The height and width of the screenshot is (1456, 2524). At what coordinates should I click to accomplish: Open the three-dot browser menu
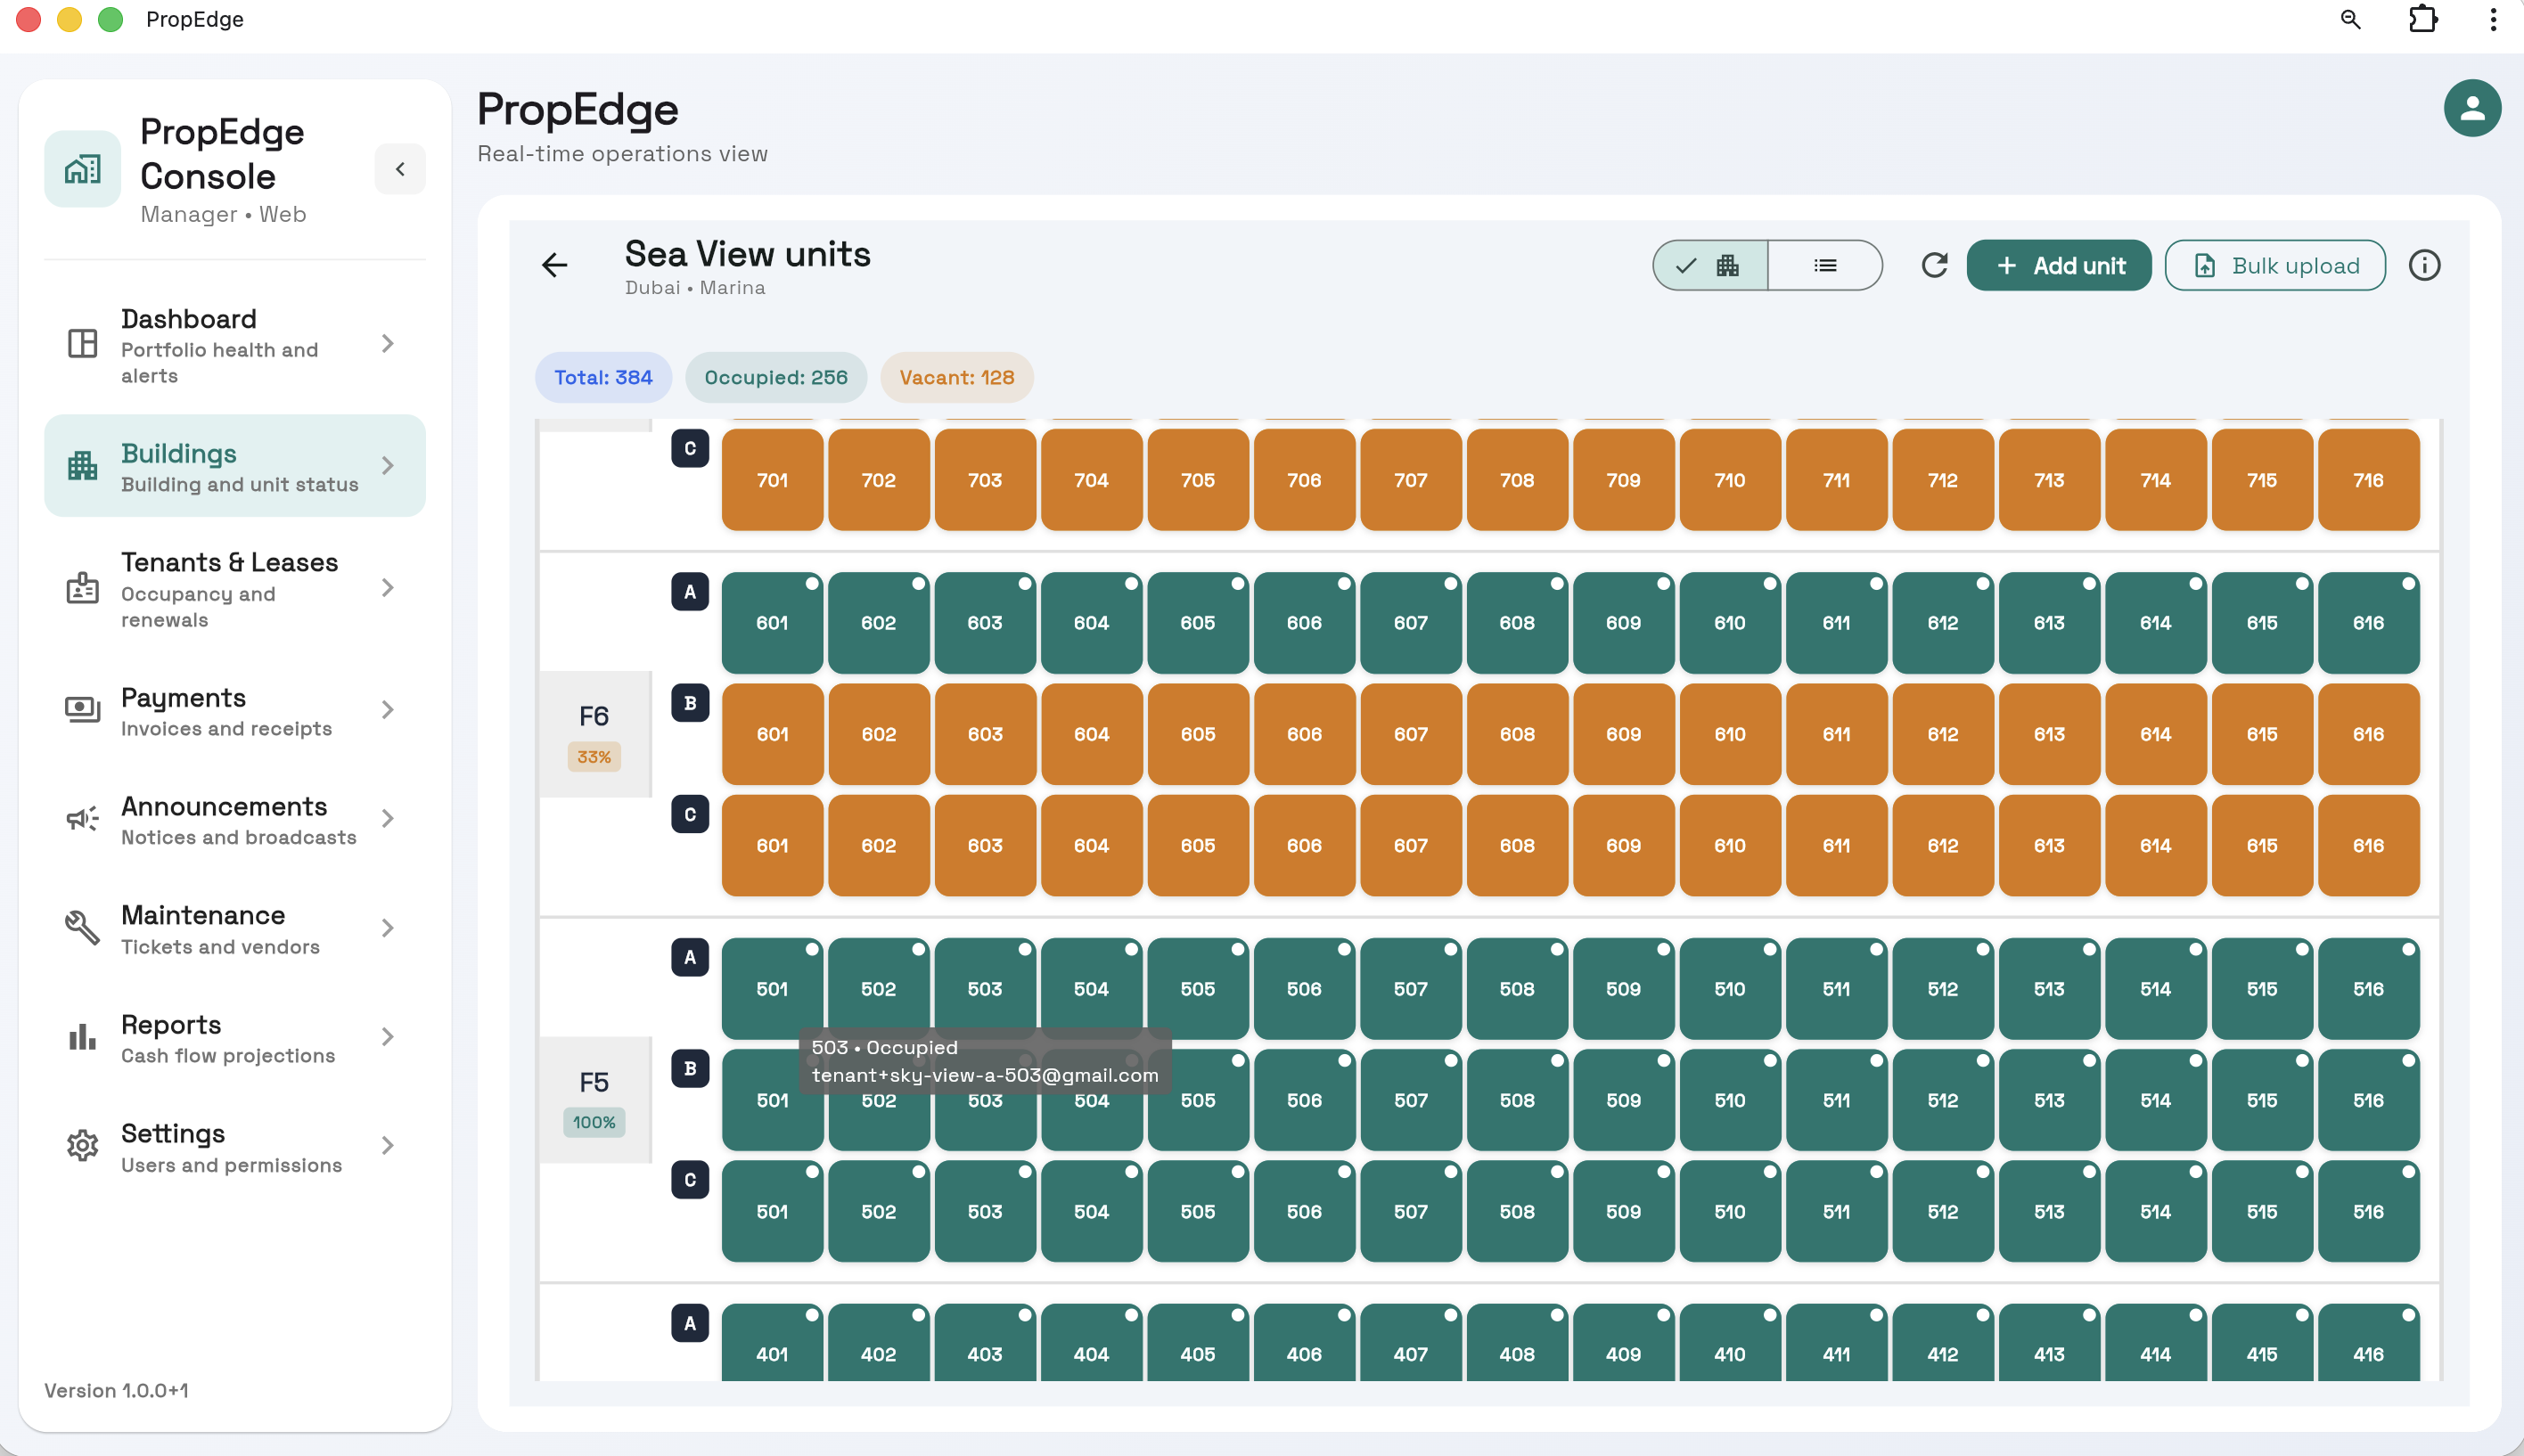2492,19
